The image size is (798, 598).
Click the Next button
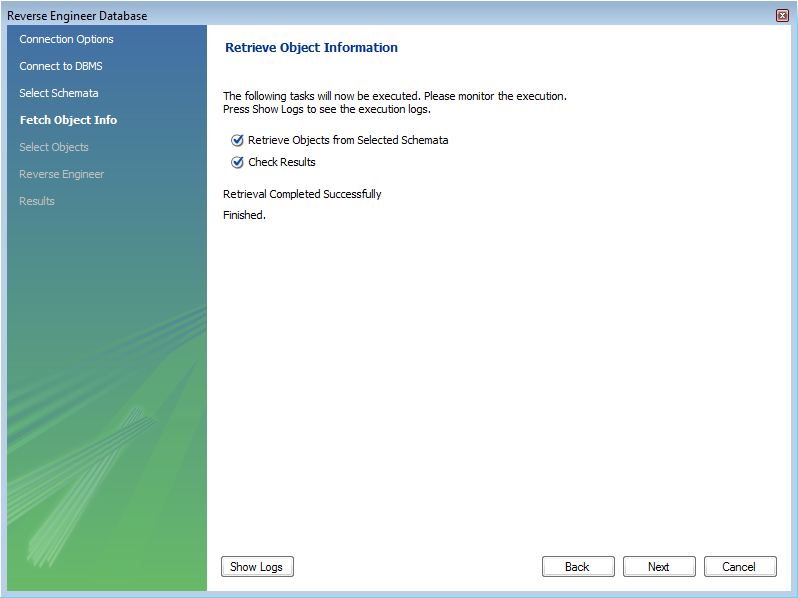pyautogui.click(x=658, y=567)
